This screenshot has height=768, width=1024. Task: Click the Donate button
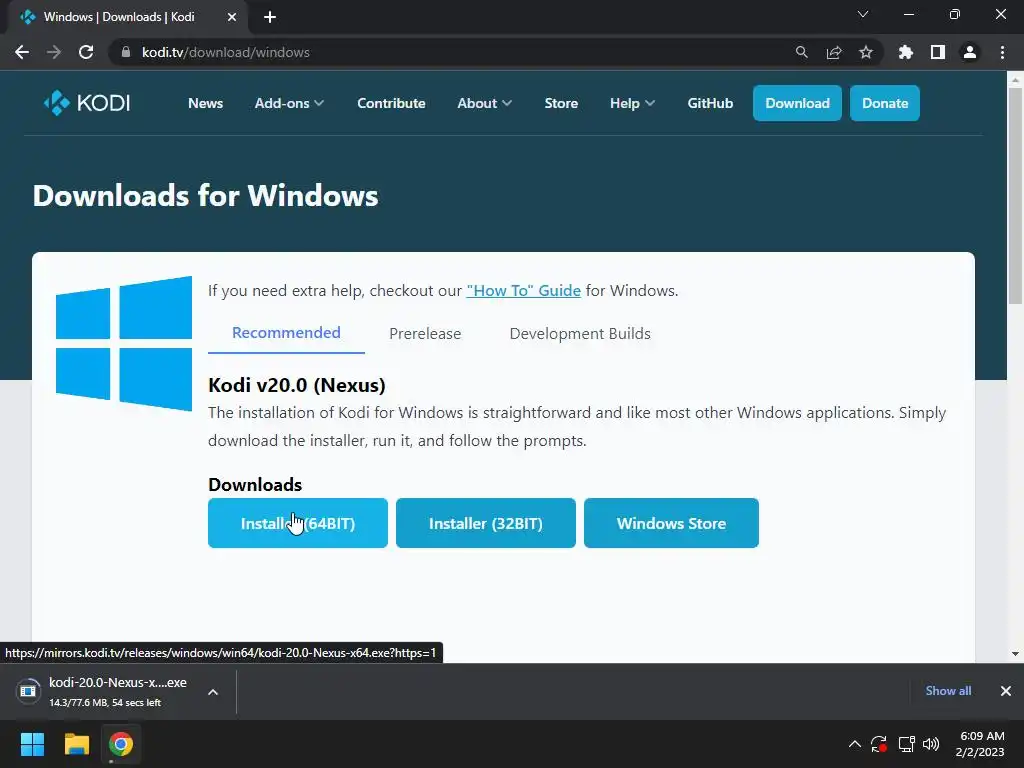(x=885, y=103)
